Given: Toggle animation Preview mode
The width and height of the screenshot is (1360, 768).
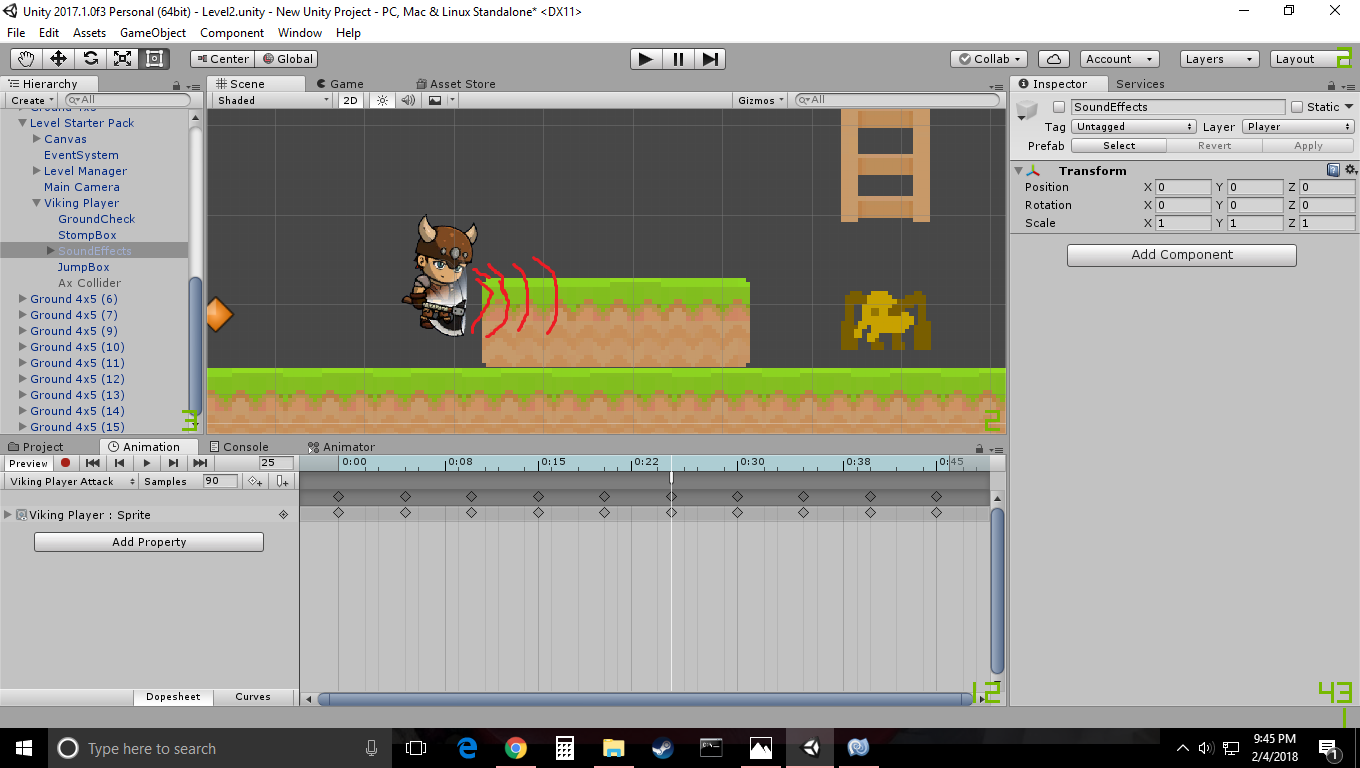Looking at the screenshot, I should coord(29,463).
